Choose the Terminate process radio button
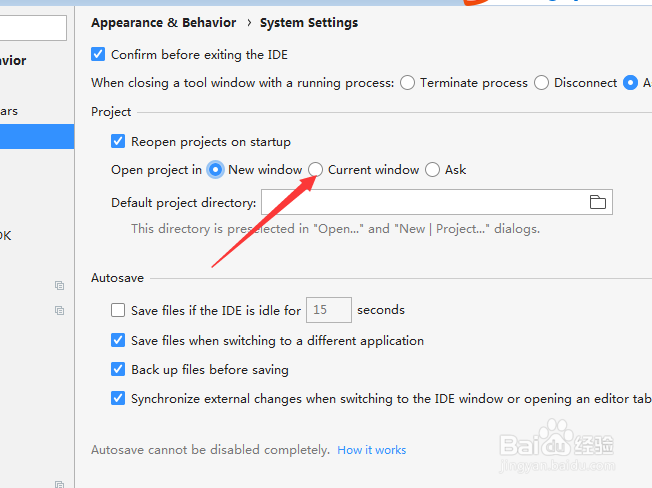Screen dimensions: 652x488 click(x=408, y=83)
